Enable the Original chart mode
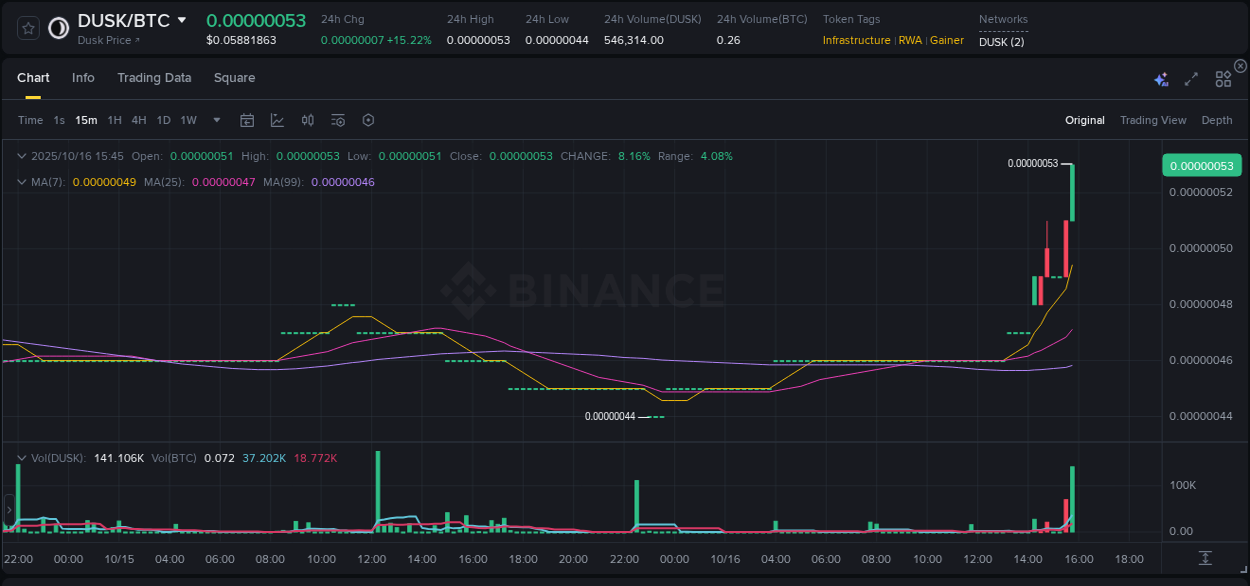 tap(1084, 120)
